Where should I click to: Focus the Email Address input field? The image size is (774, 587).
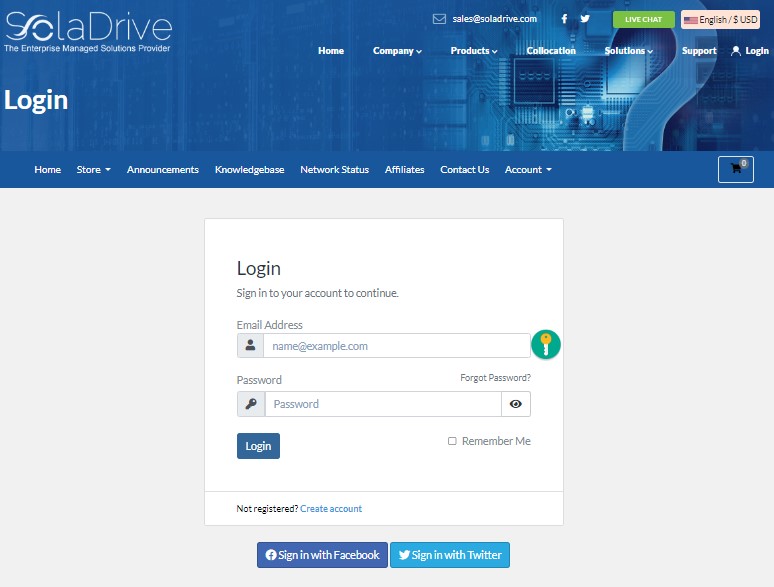click(x=397, y=346)
